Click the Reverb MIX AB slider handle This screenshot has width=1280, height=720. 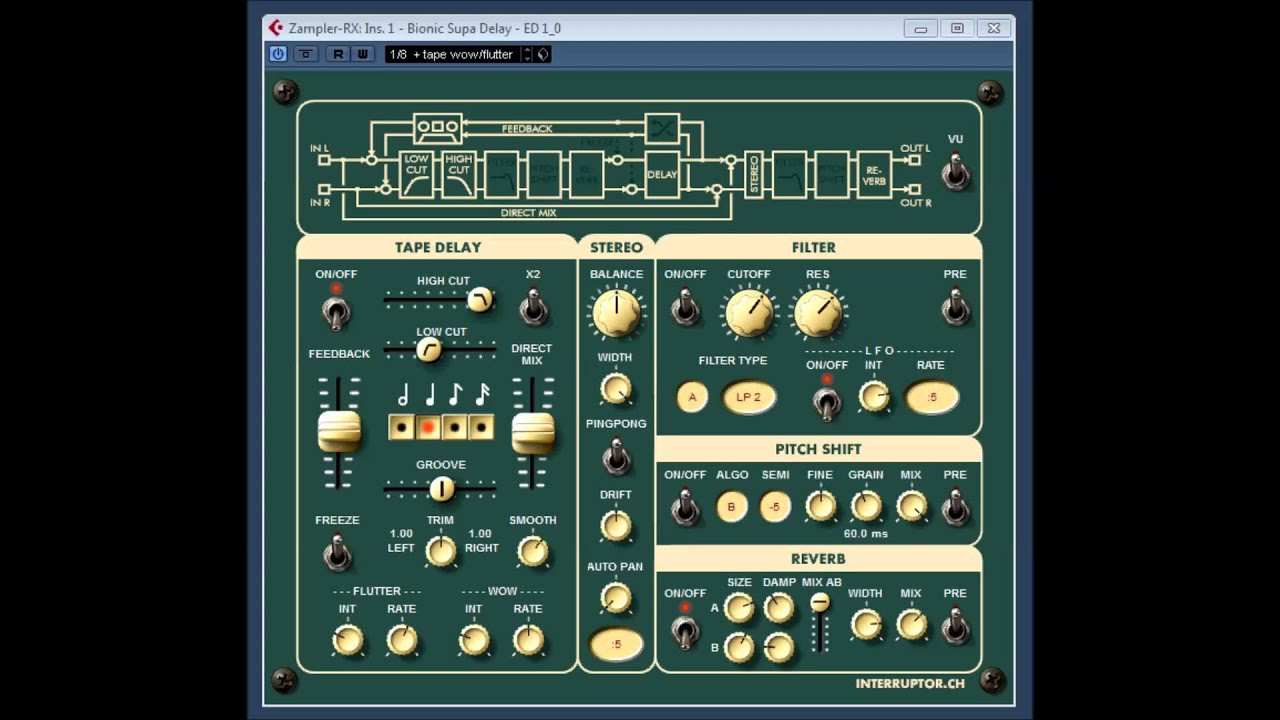pyautogui.click(x=820, y=602)
